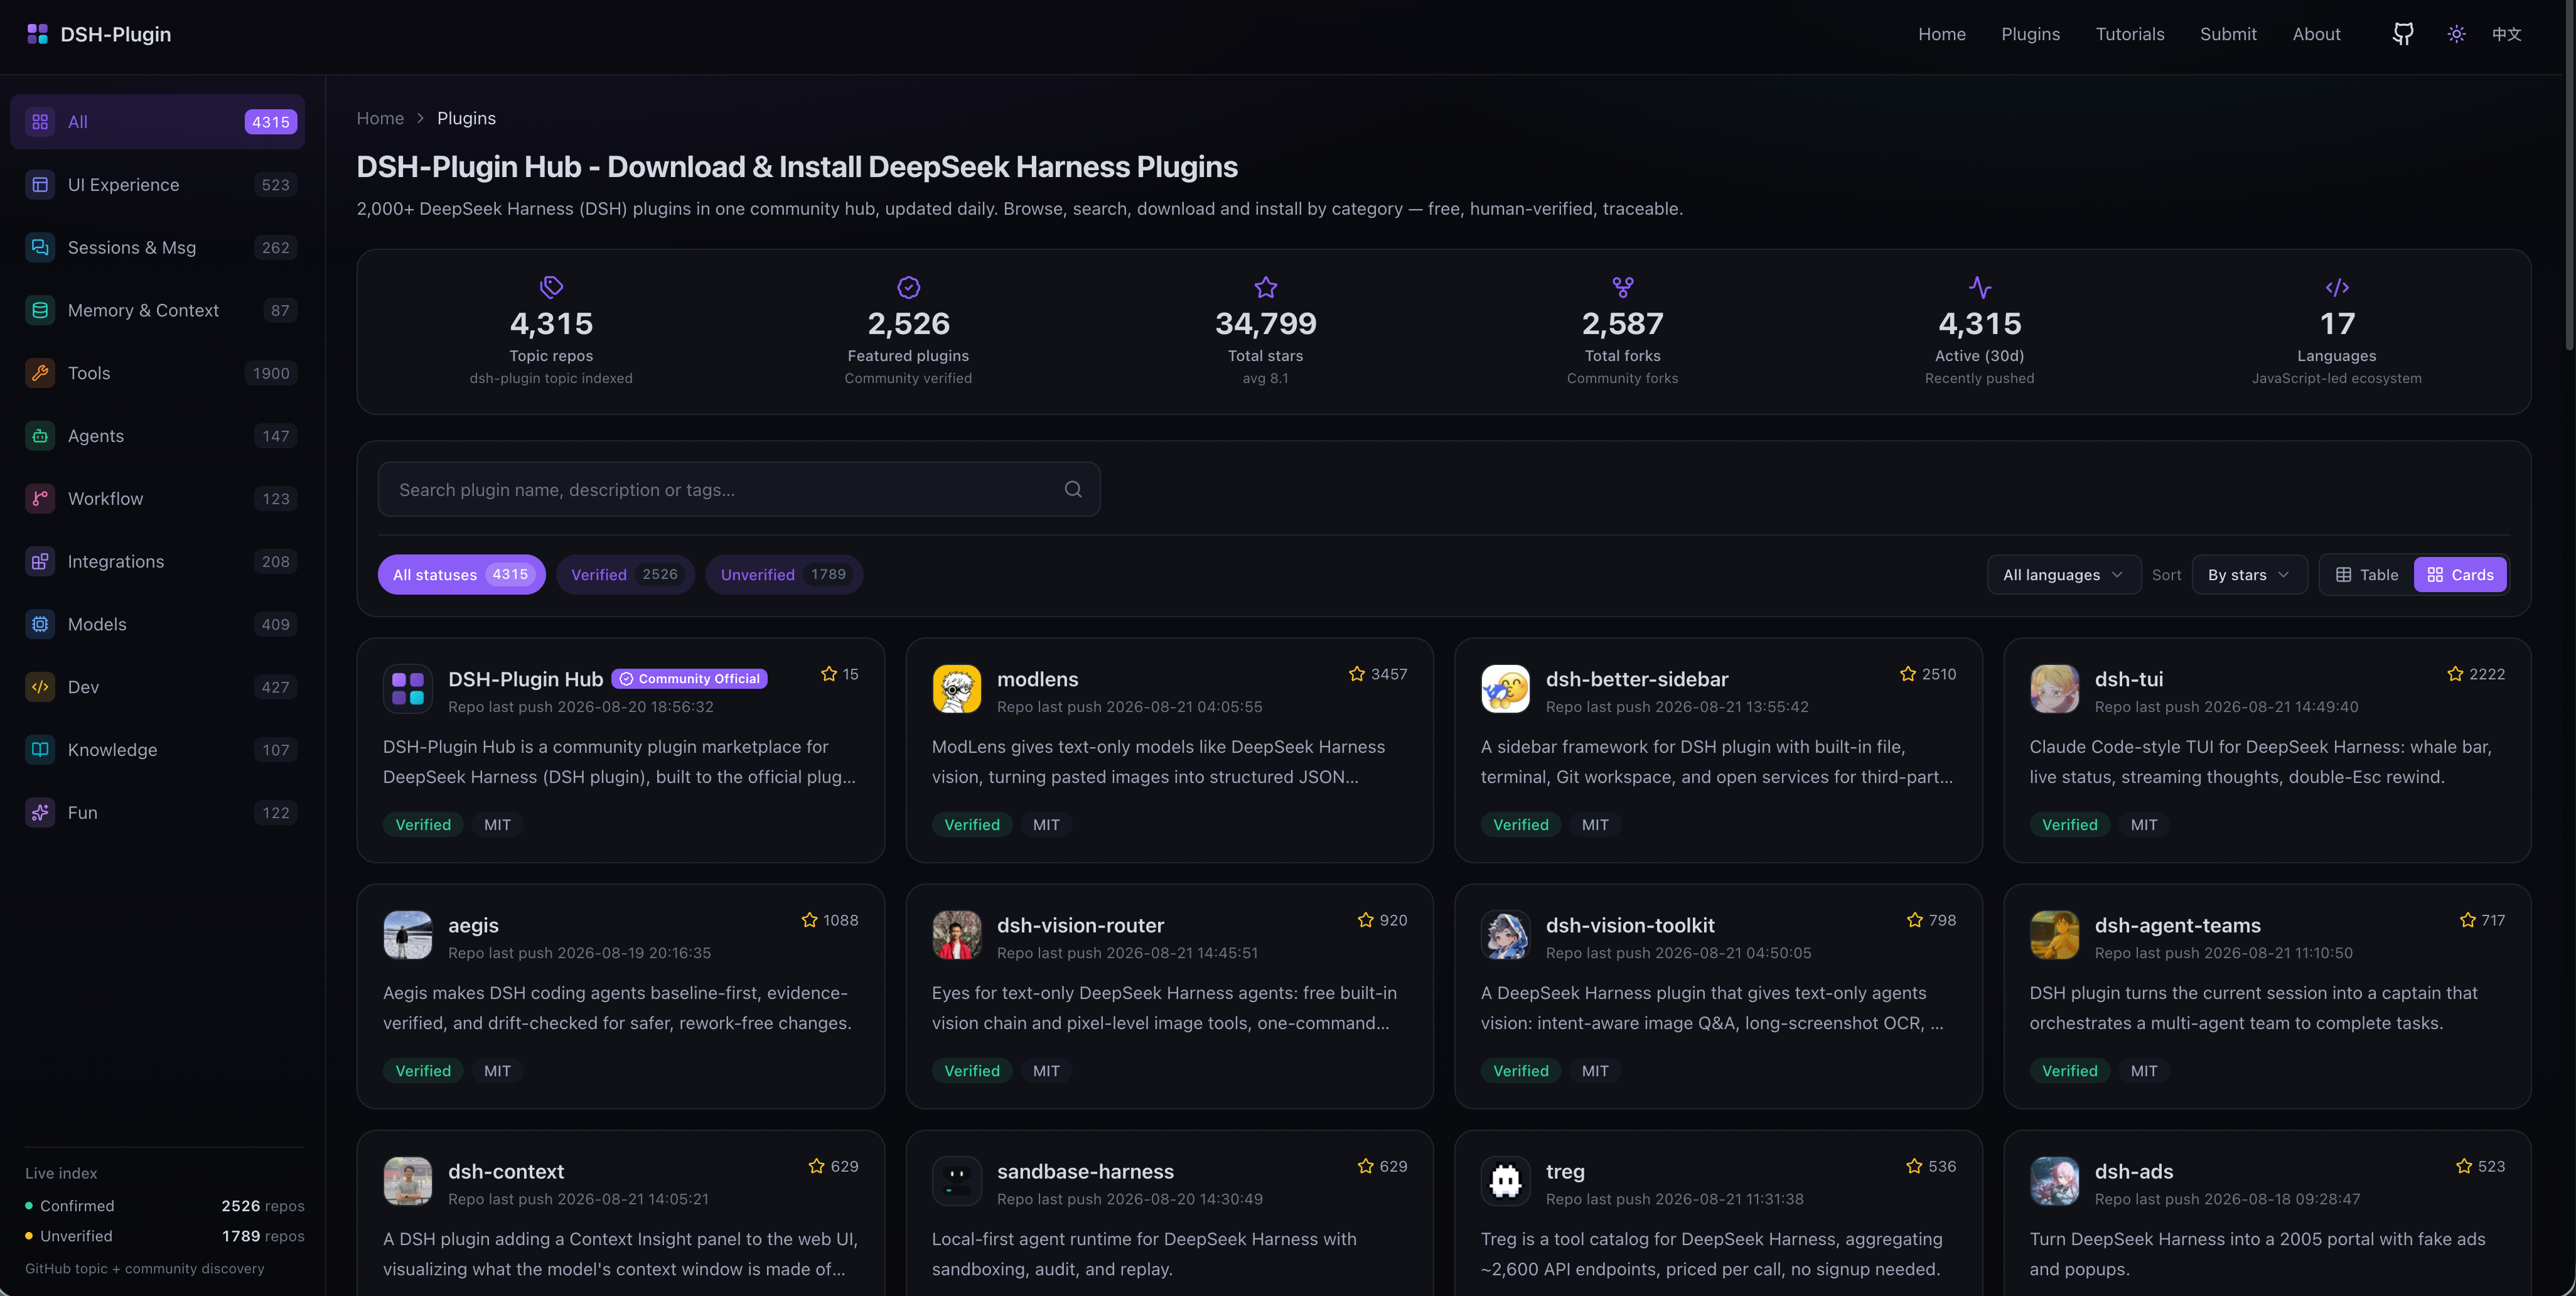Click the star icon on dsh-tui card
Image resolution: width=2576 pixels, height=1296 pixels.
2455,674
